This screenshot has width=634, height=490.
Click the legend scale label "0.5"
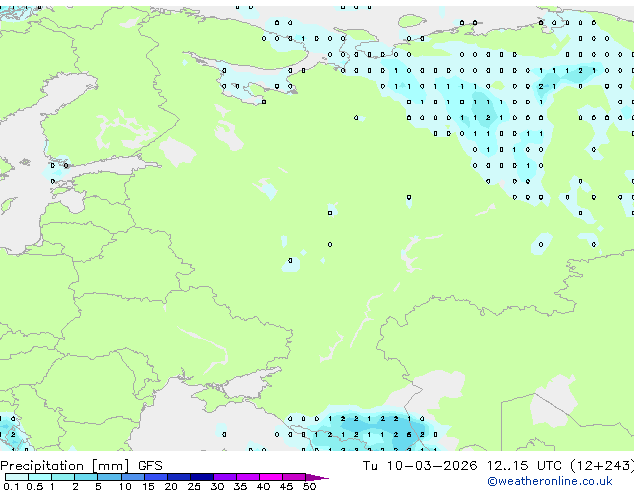[x=34, y=486]
